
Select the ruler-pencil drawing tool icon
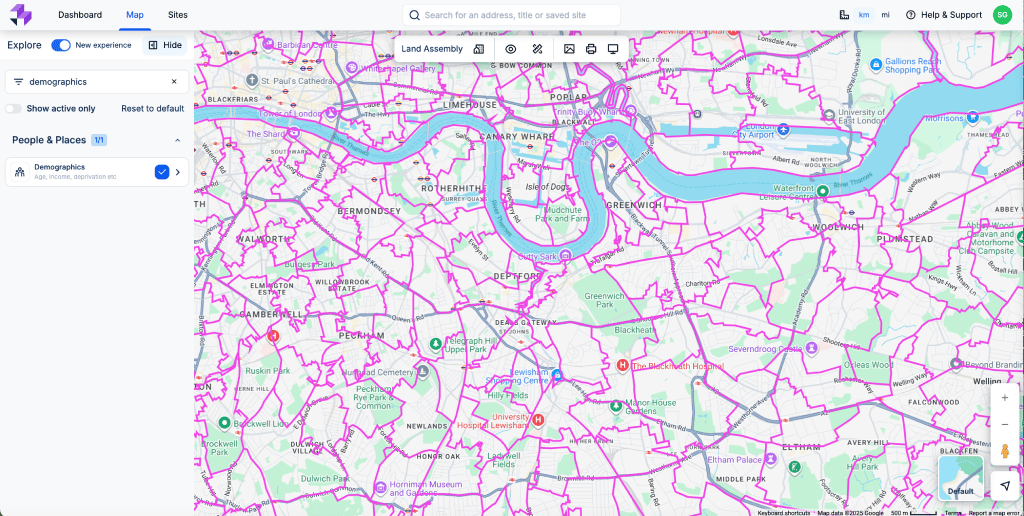tap(537, 49)
